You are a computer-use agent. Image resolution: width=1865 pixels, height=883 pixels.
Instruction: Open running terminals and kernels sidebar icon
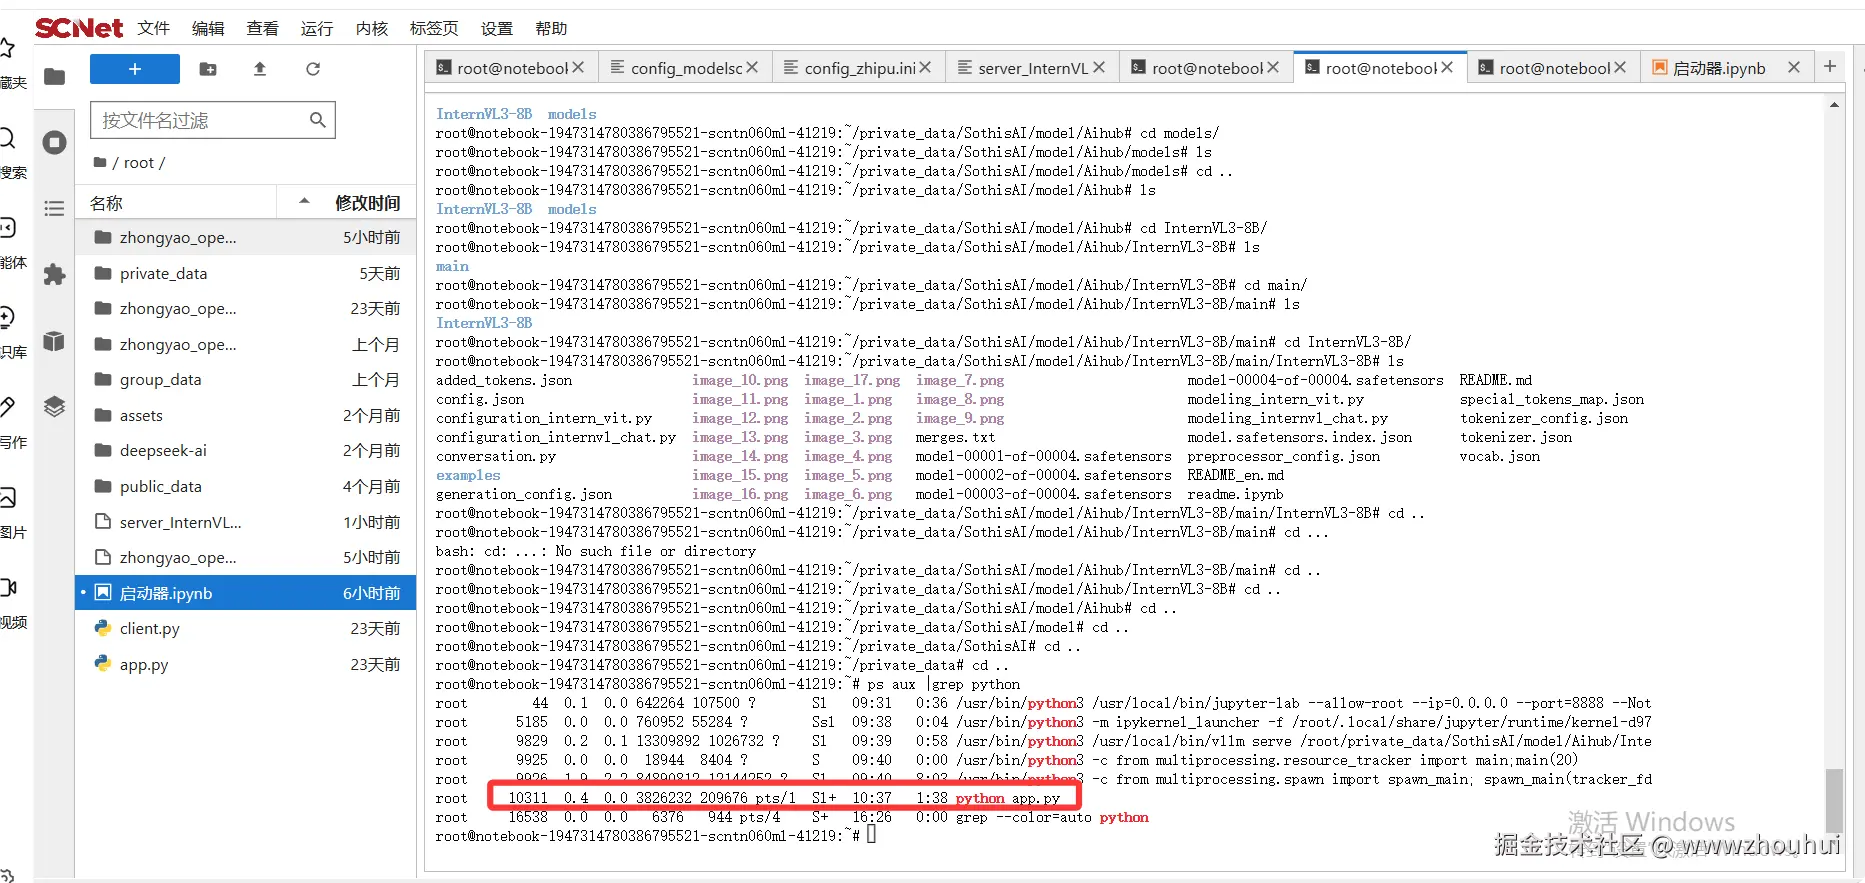[55, 143]
